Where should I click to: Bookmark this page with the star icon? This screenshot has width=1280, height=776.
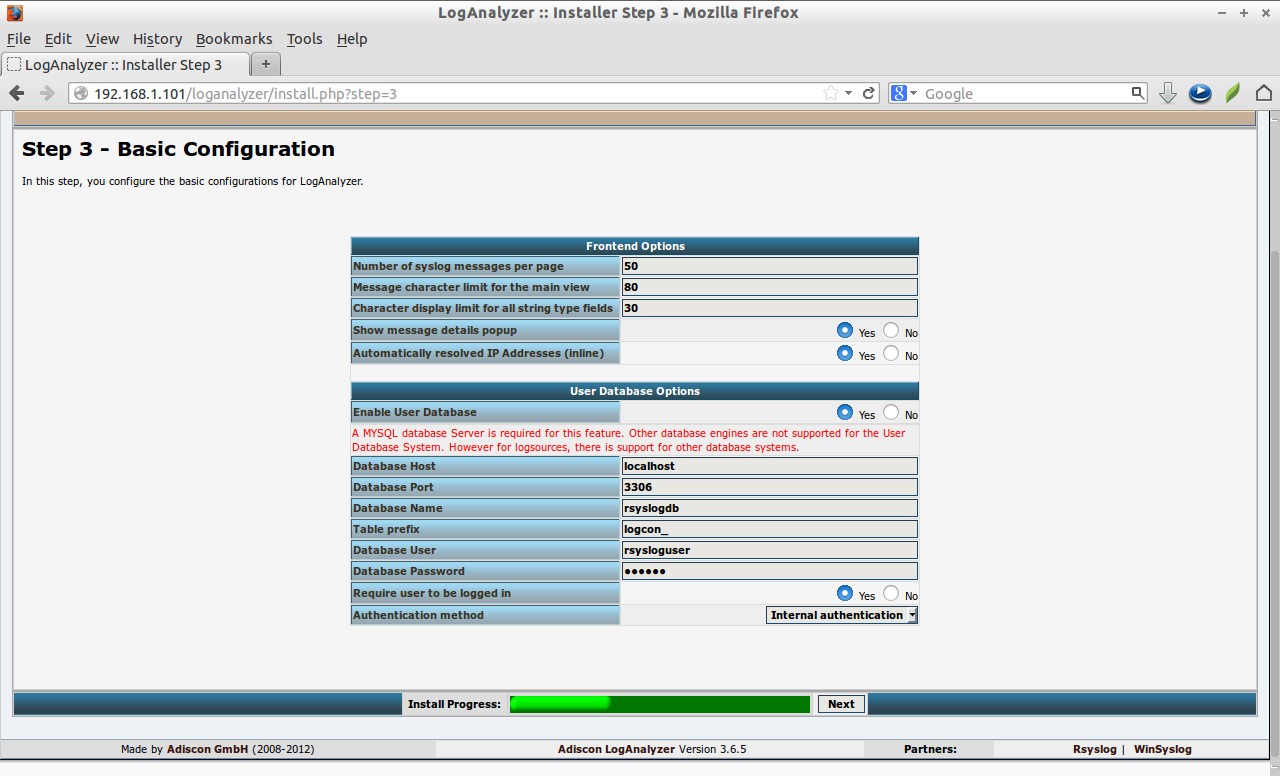(831, 93)
